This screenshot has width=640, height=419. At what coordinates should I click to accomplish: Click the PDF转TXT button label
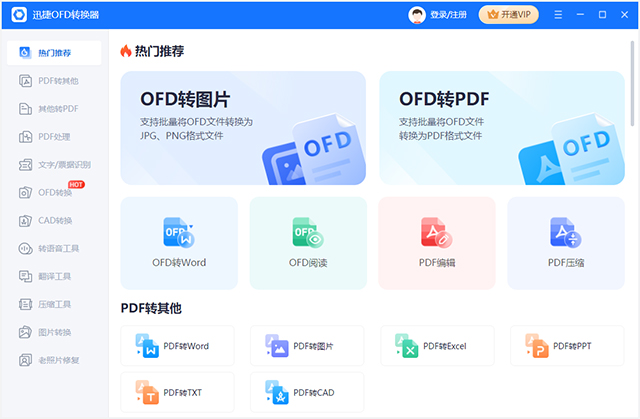click(x=183, y=392)
